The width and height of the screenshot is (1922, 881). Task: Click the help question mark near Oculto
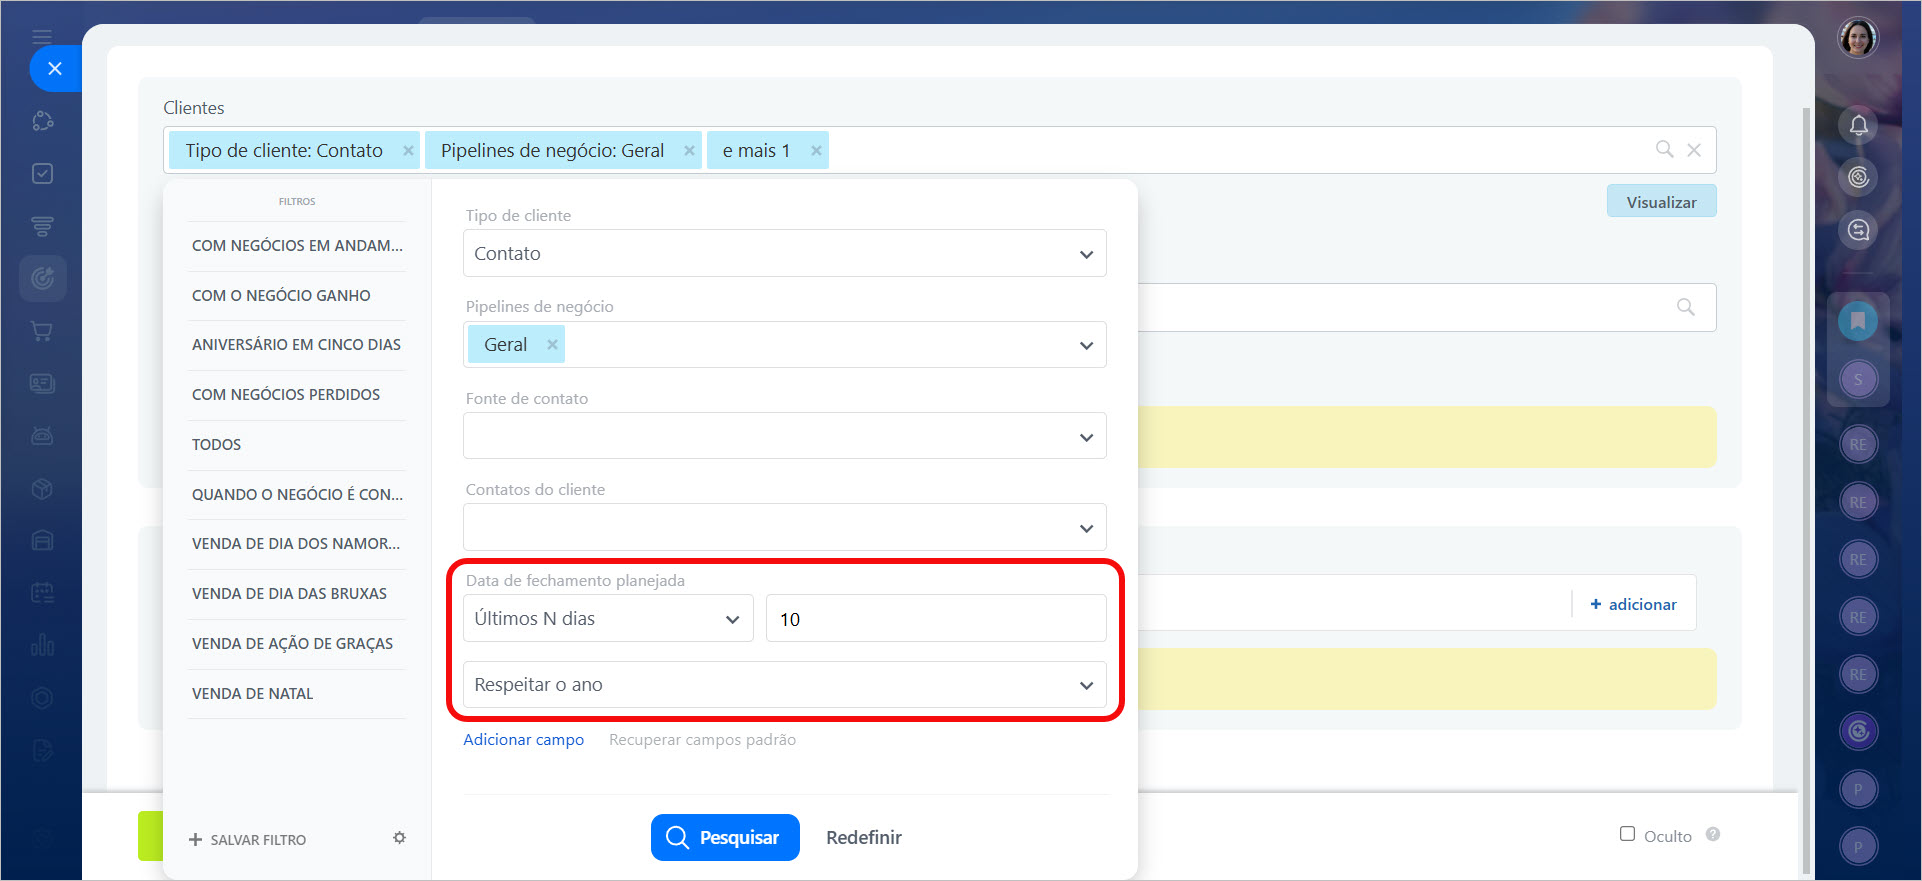[x=1713, y=835]
